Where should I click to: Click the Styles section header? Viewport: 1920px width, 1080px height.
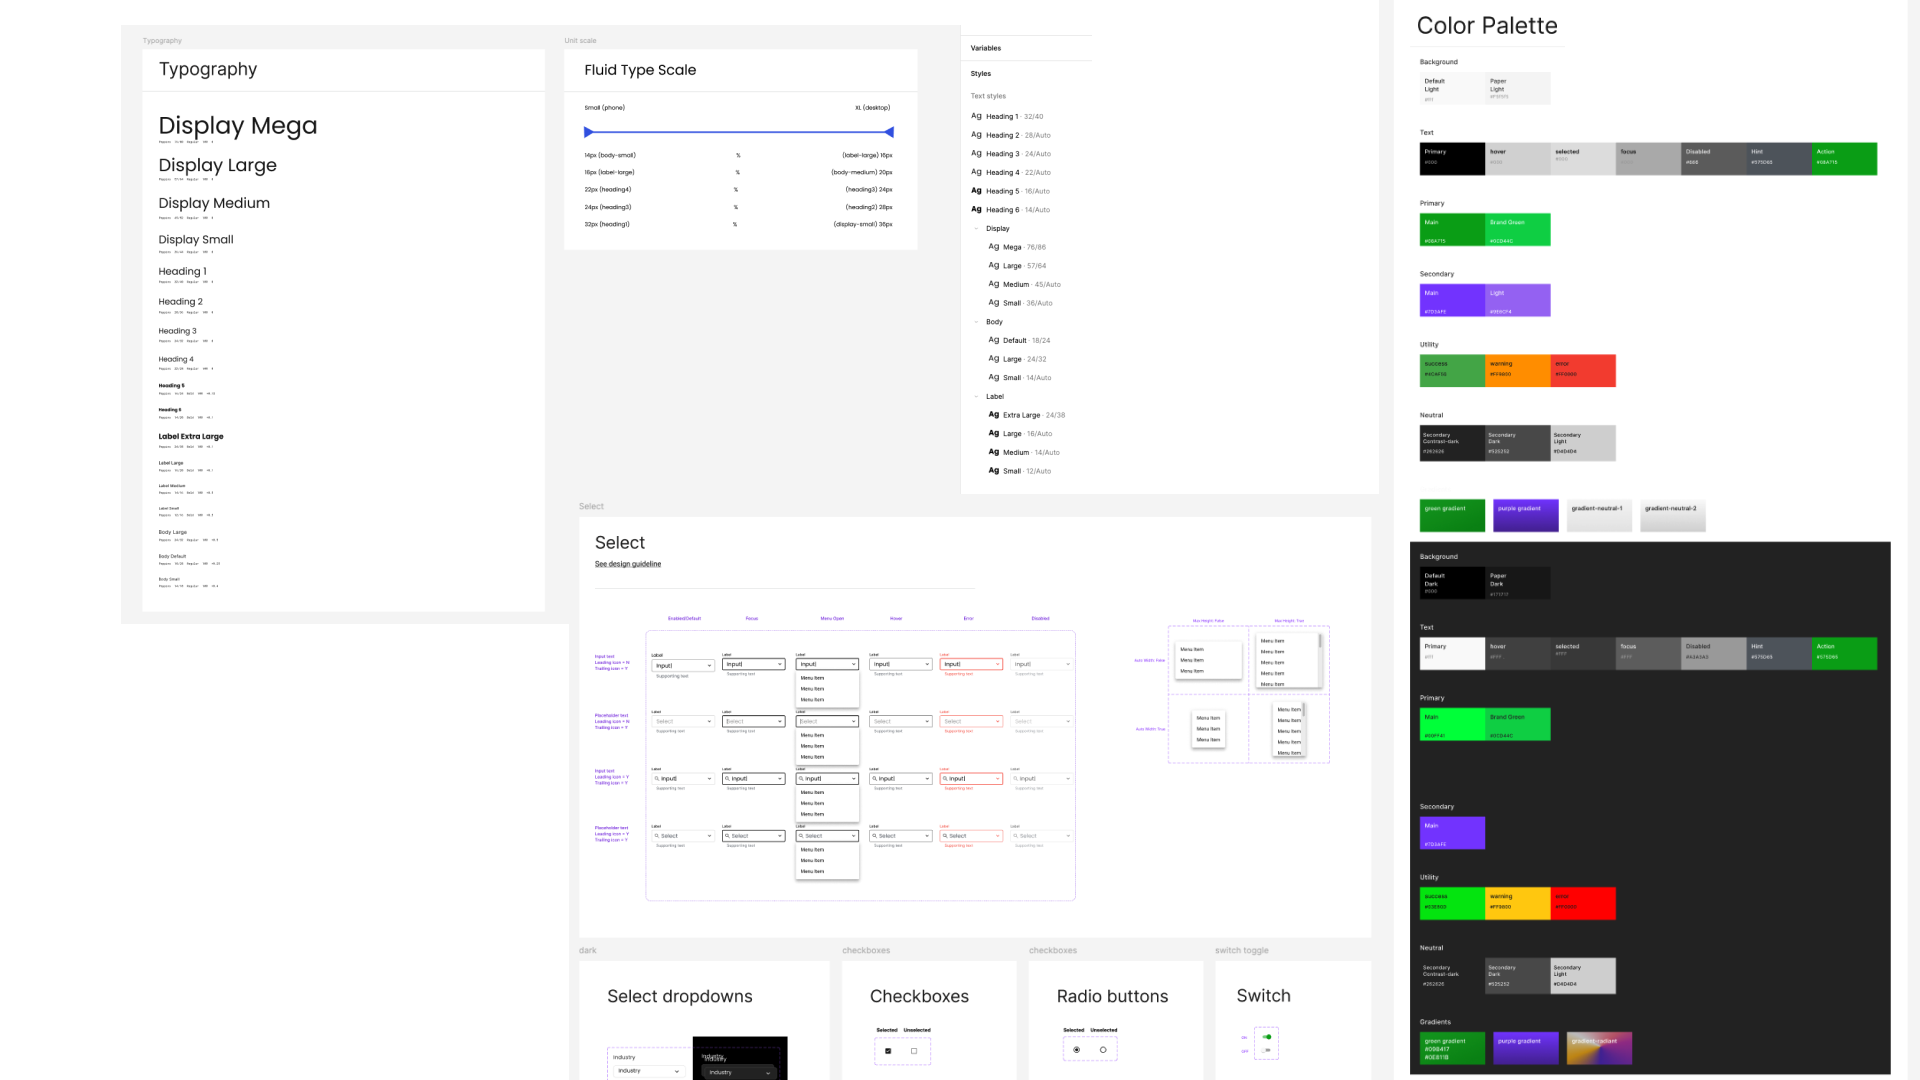pyautogui.click(x=980, y=74)
